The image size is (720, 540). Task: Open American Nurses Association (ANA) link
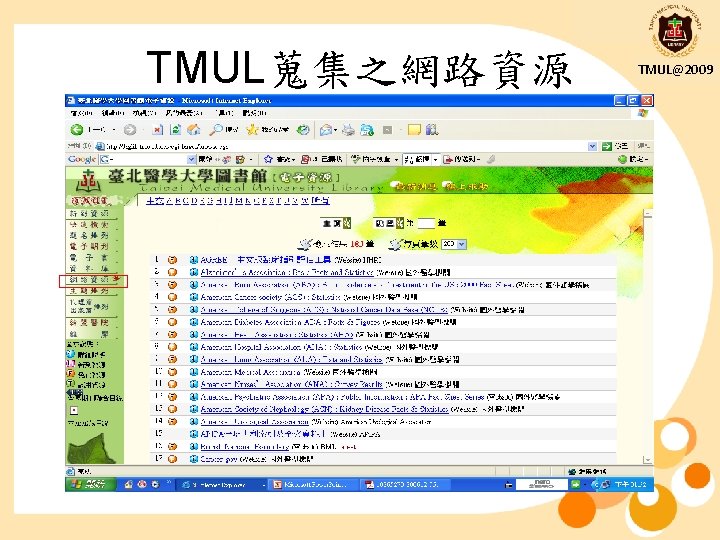coord(291,384)
